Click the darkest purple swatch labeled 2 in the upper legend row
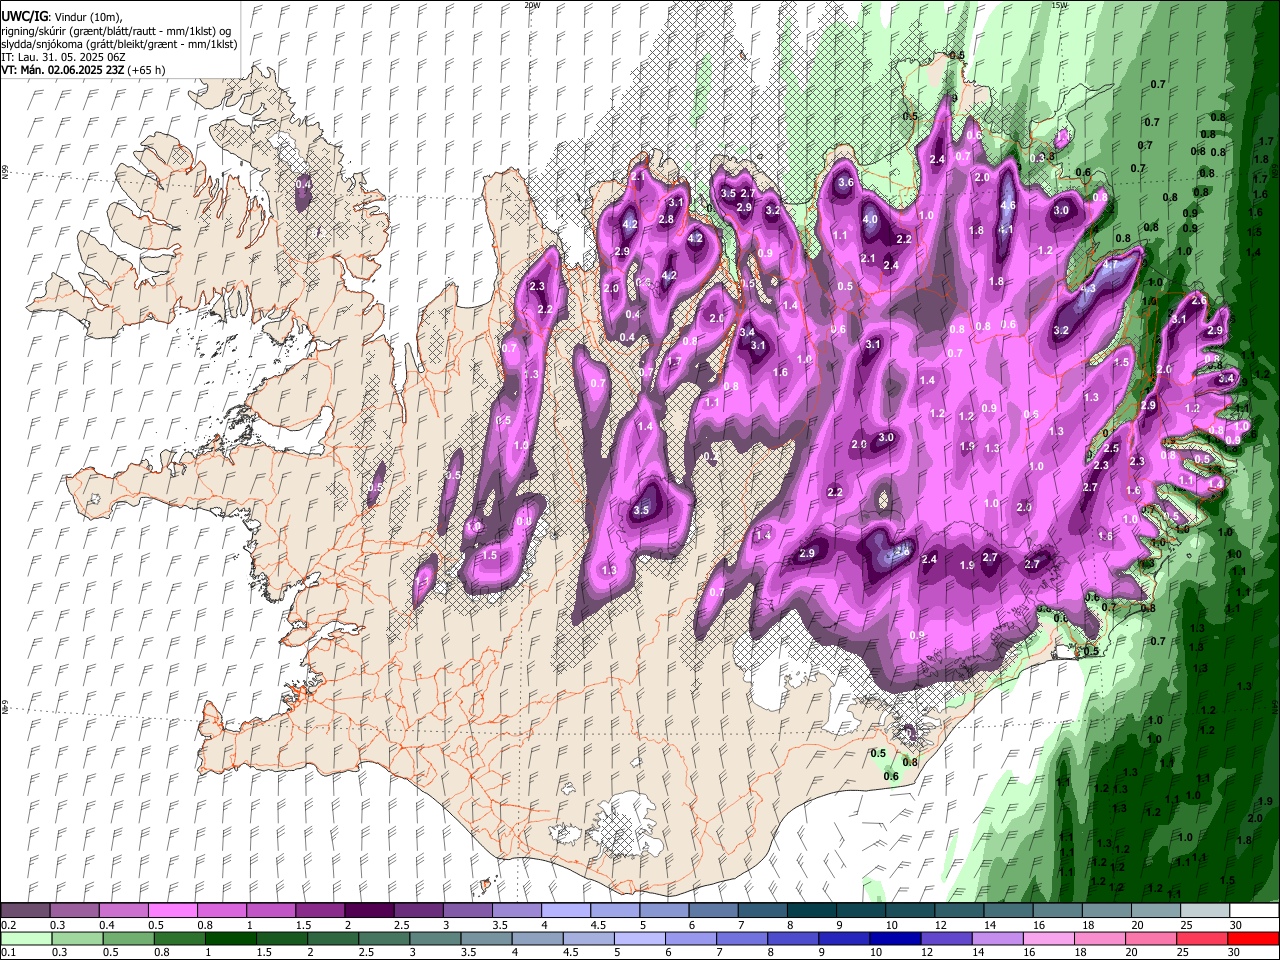Image resolution: width=1280 pixels, height=960 pixels. click(x=369, y=911)
